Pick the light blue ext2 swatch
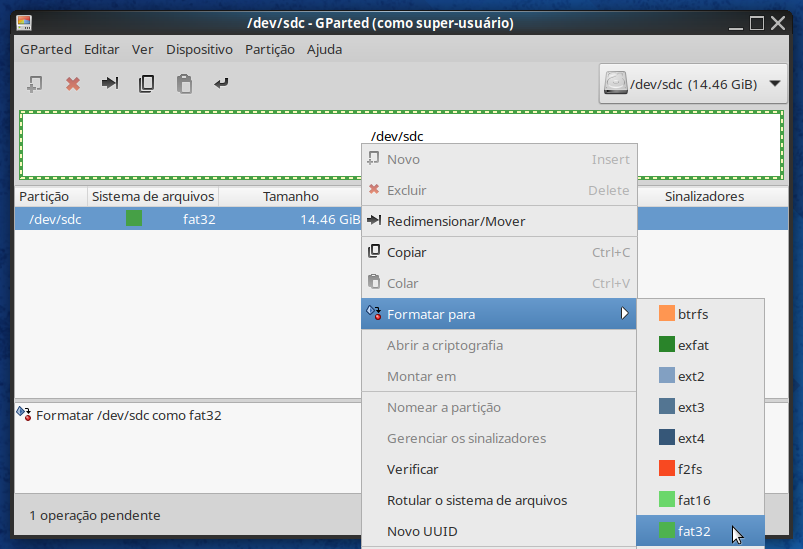This screenshot has width=803, height=549. click(x=667, y=375)
